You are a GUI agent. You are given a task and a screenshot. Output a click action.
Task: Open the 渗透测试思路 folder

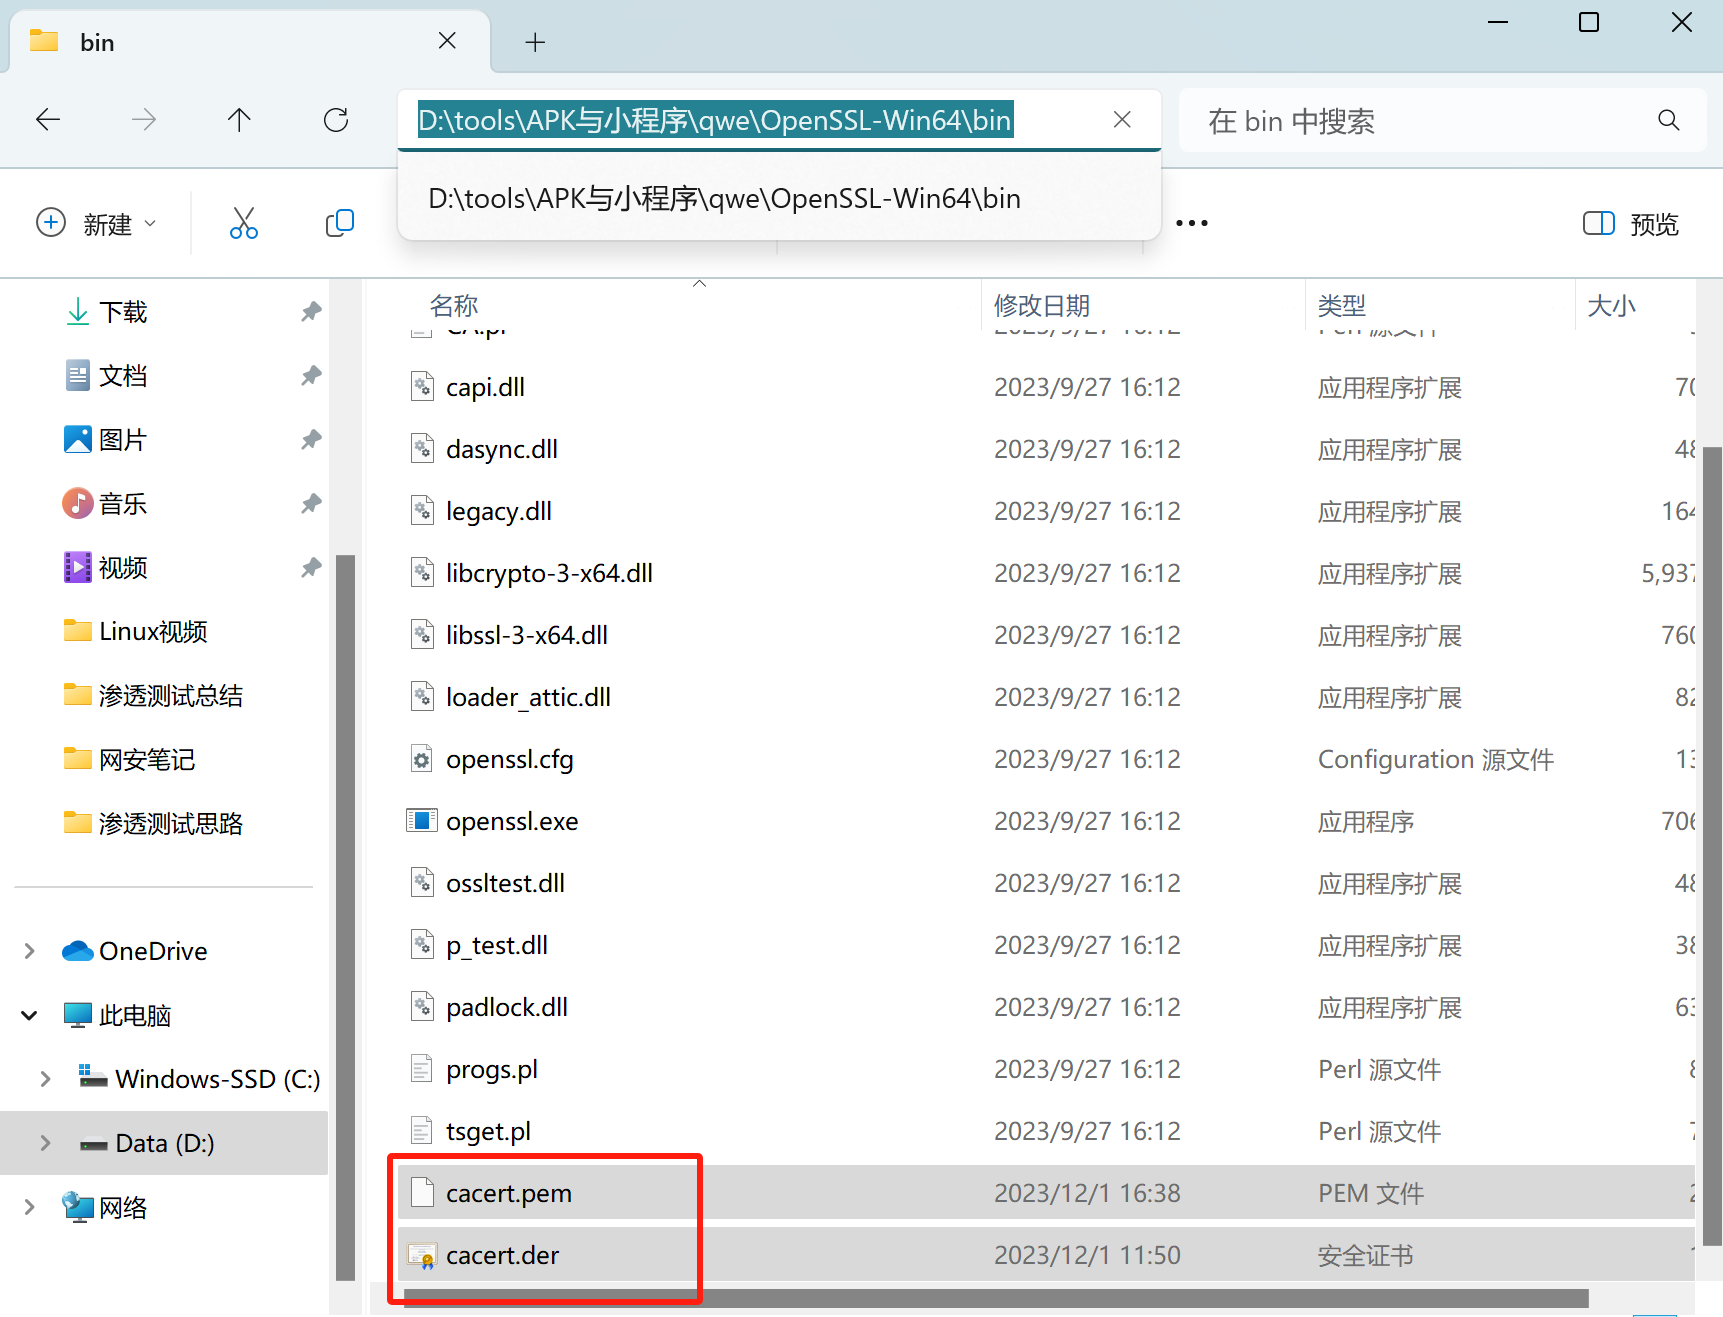[154, 824]
